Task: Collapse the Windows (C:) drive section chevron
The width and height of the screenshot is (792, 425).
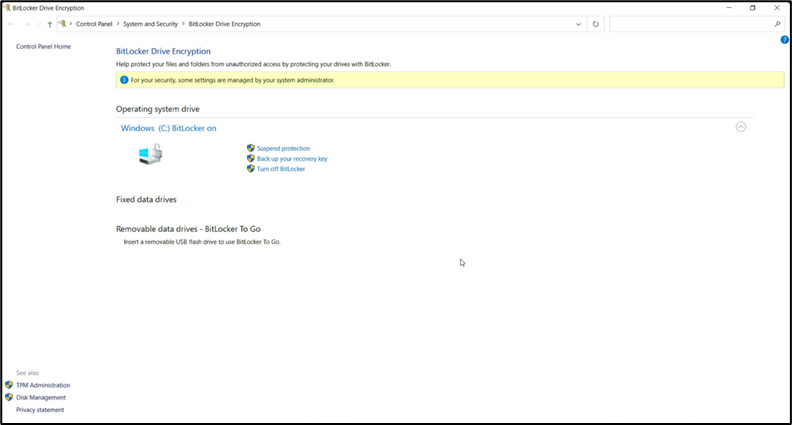Action: point(740,127)
